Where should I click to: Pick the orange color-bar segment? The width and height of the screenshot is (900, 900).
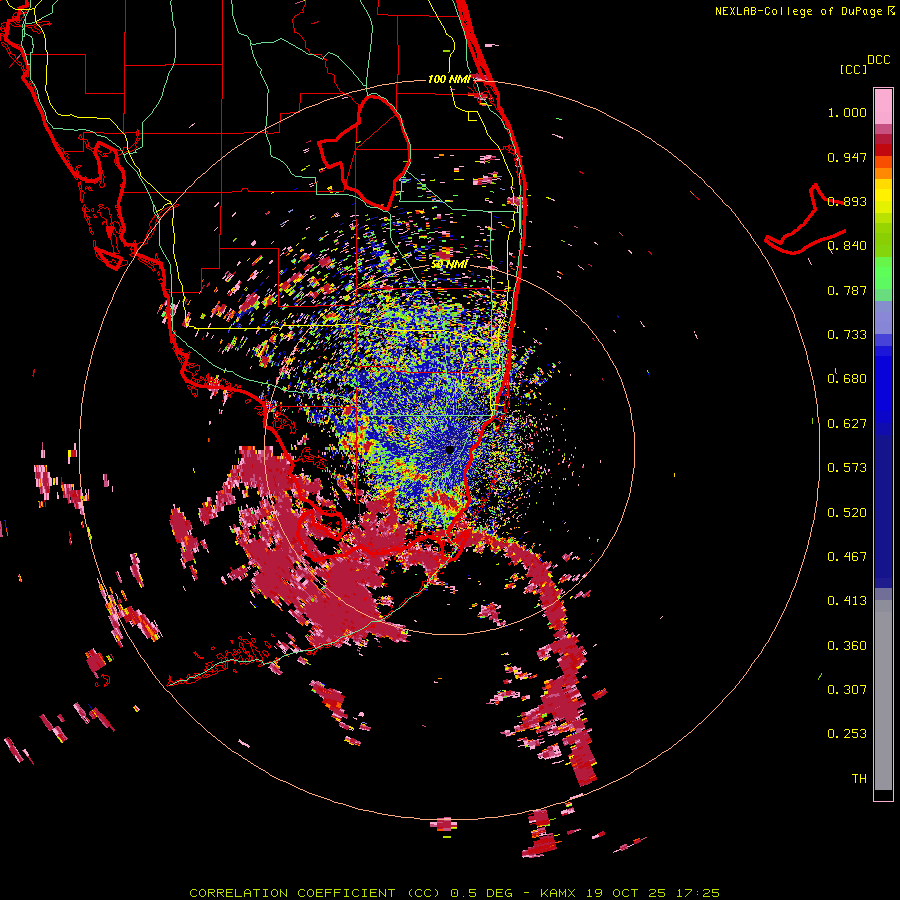[883, 173]
